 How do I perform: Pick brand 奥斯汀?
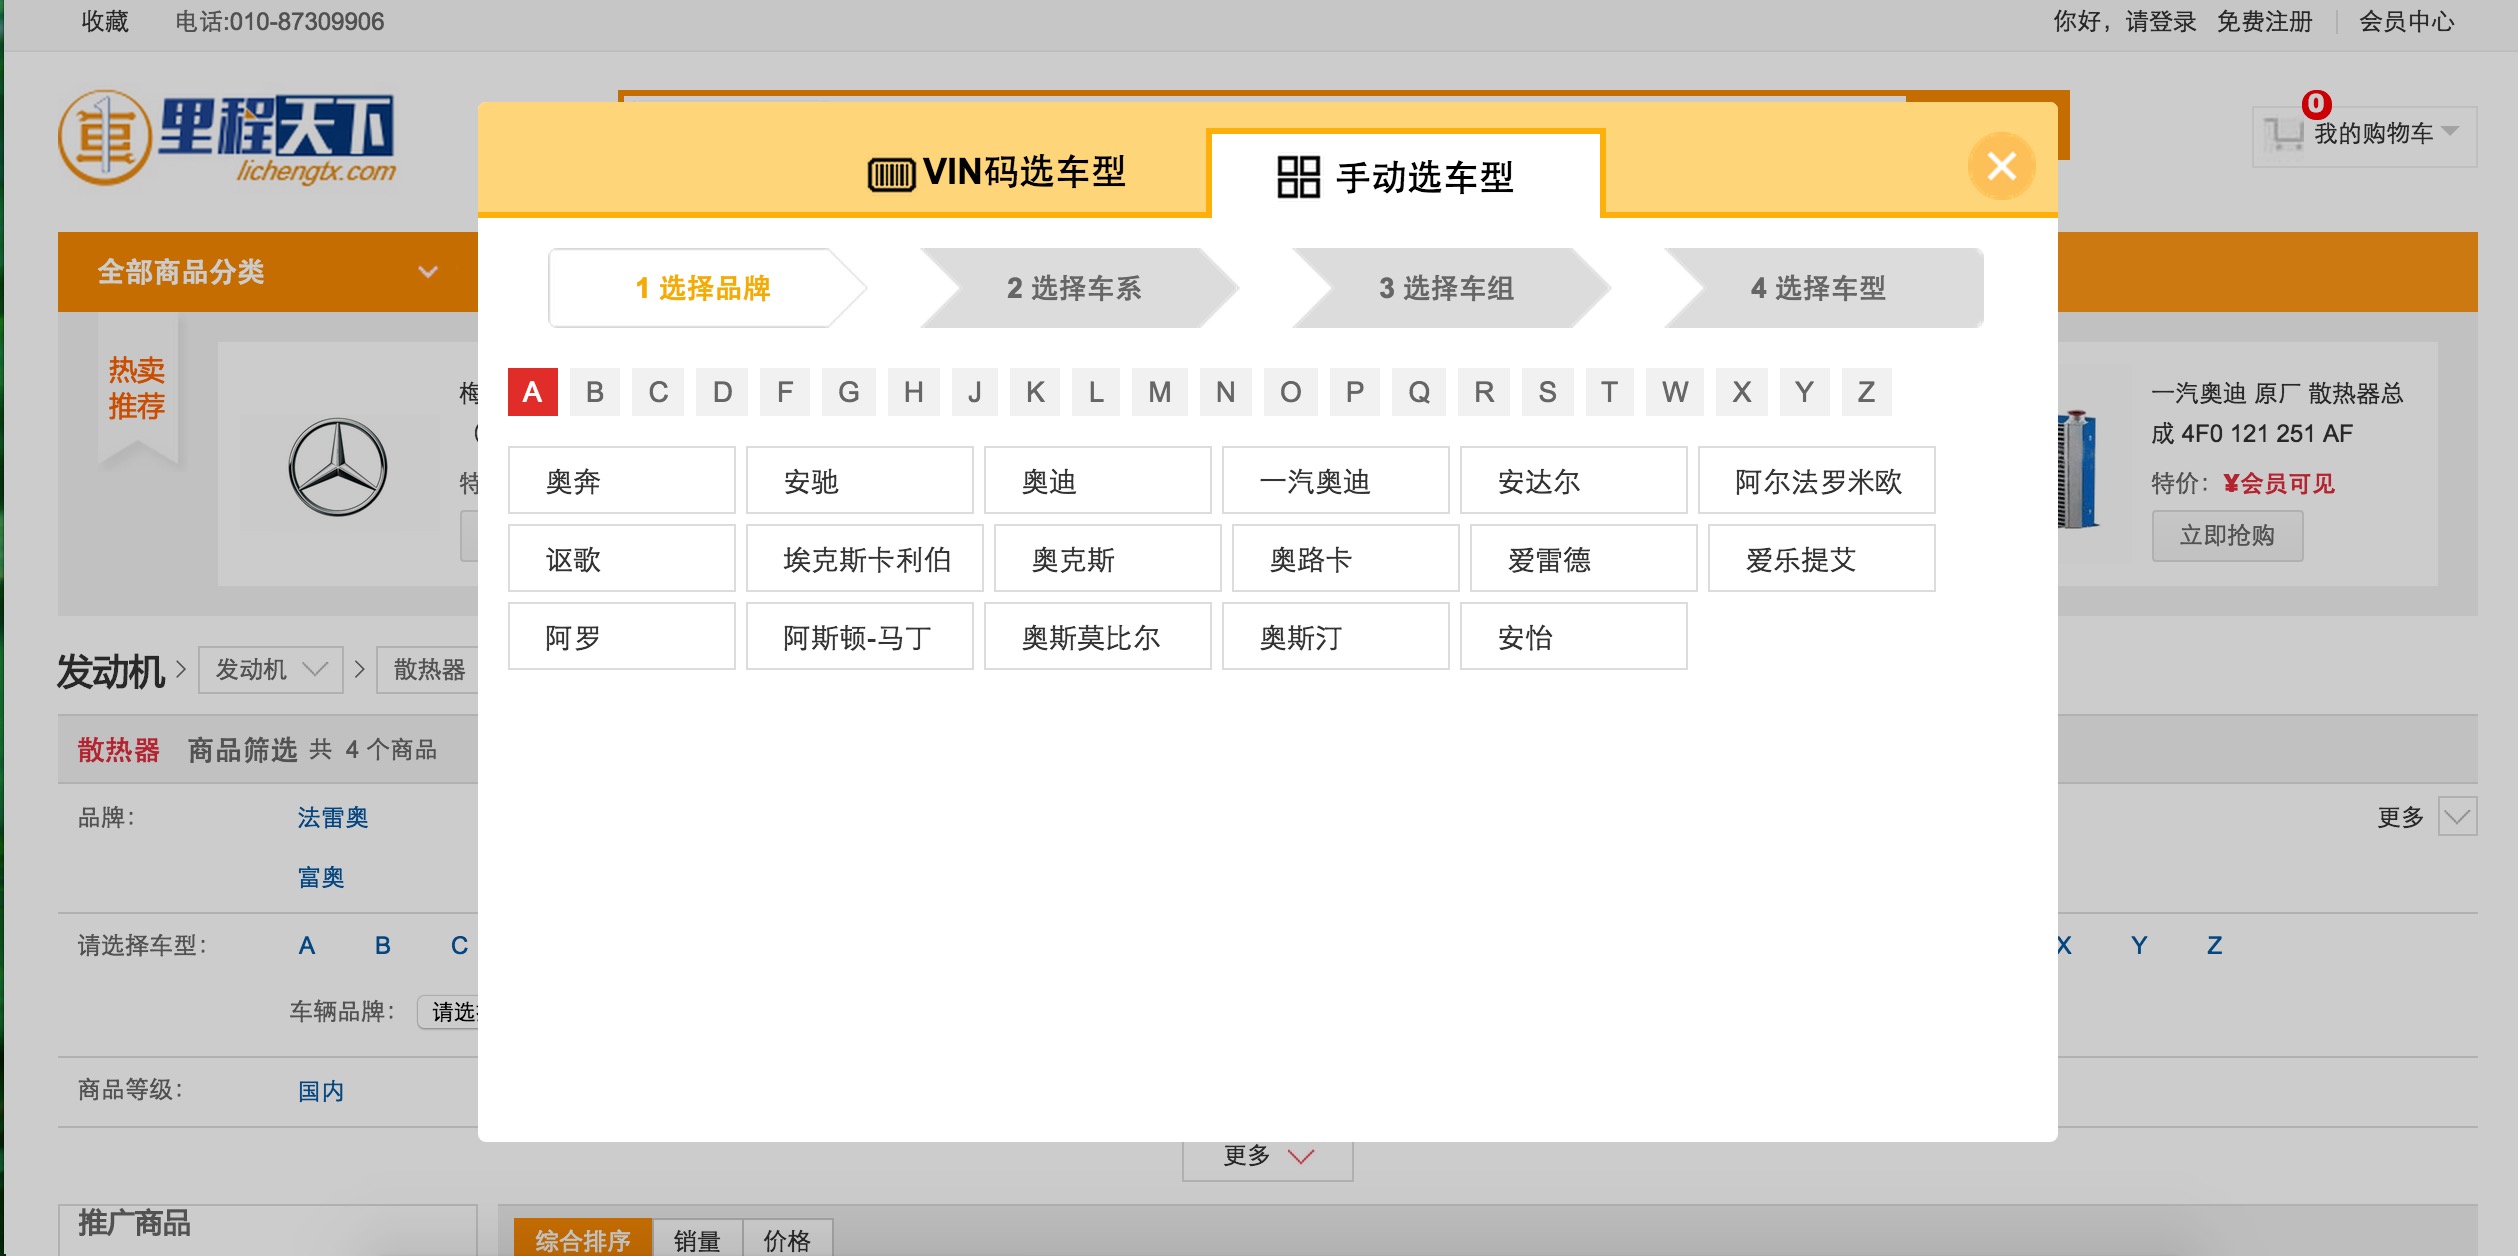pos(1336,637)
